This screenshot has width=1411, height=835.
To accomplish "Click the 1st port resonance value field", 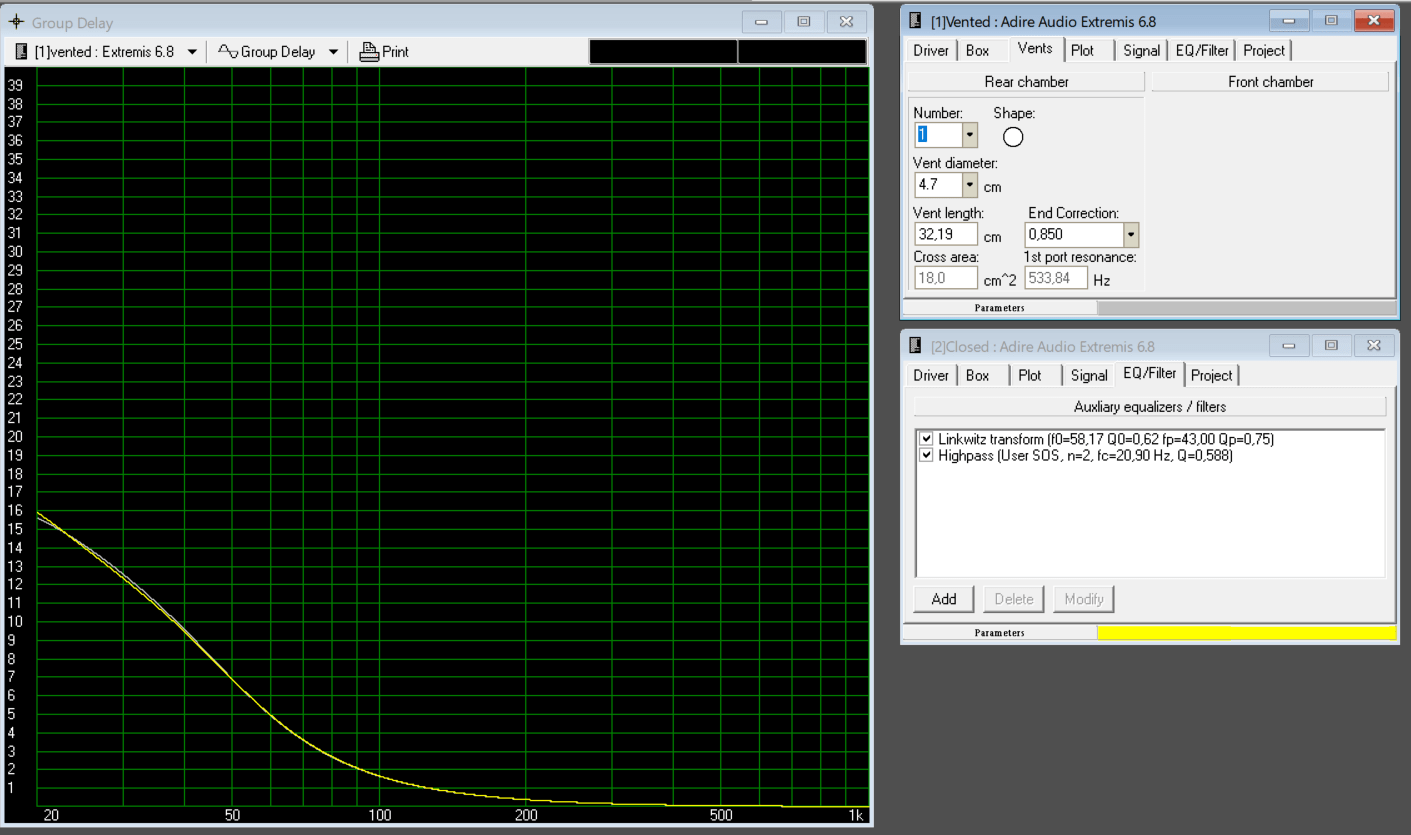I will click(x=1056, y=278).
